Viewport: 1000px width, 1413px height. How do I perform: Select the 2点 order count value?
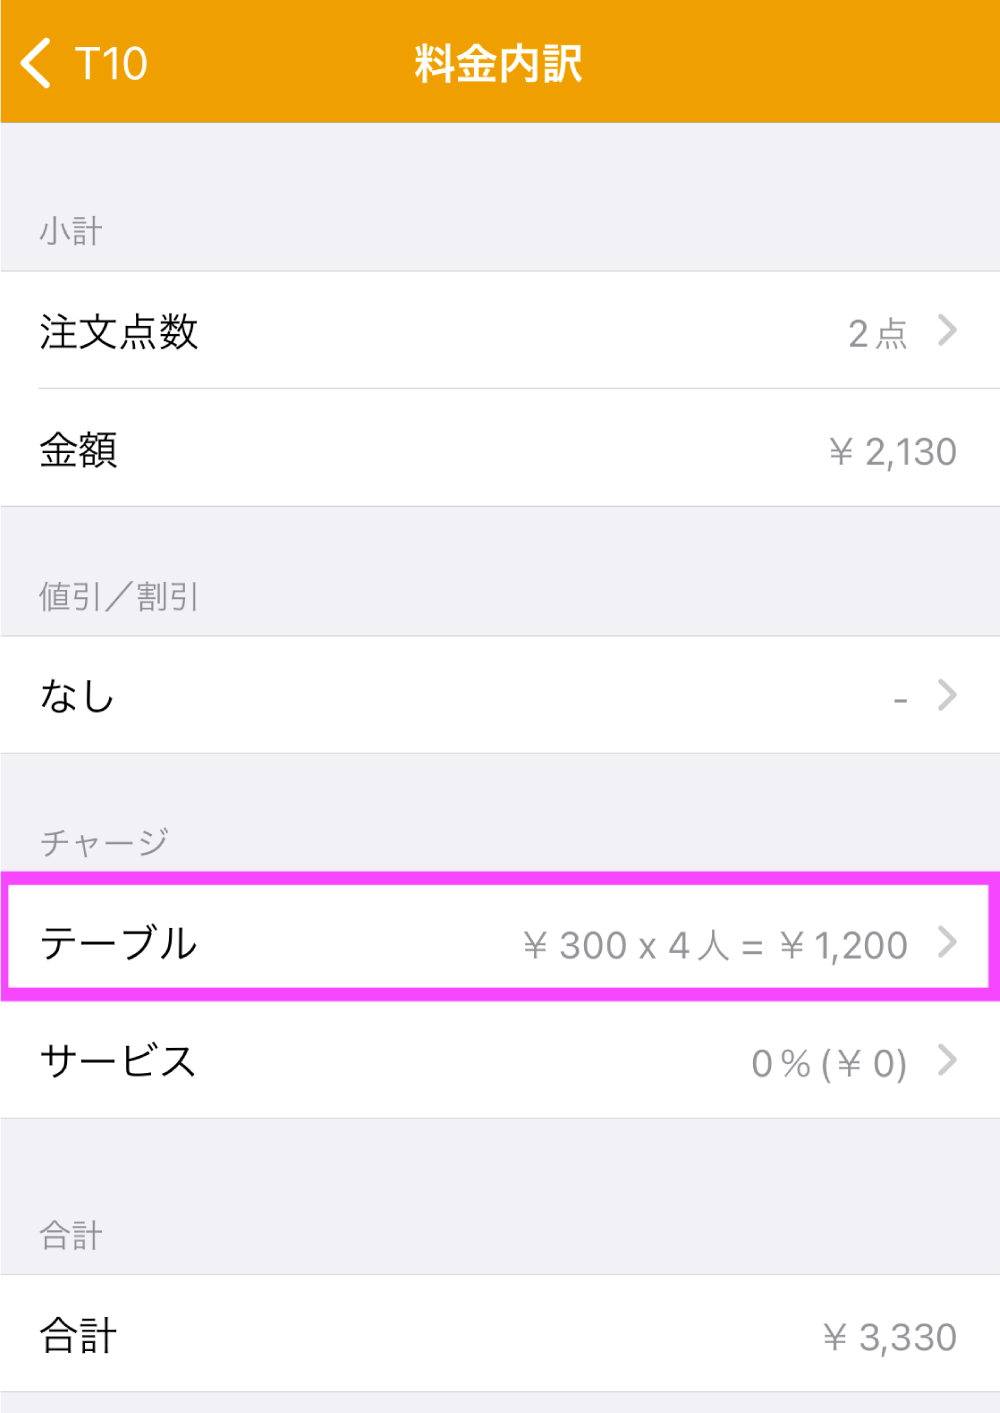click(x=877, y=333)
